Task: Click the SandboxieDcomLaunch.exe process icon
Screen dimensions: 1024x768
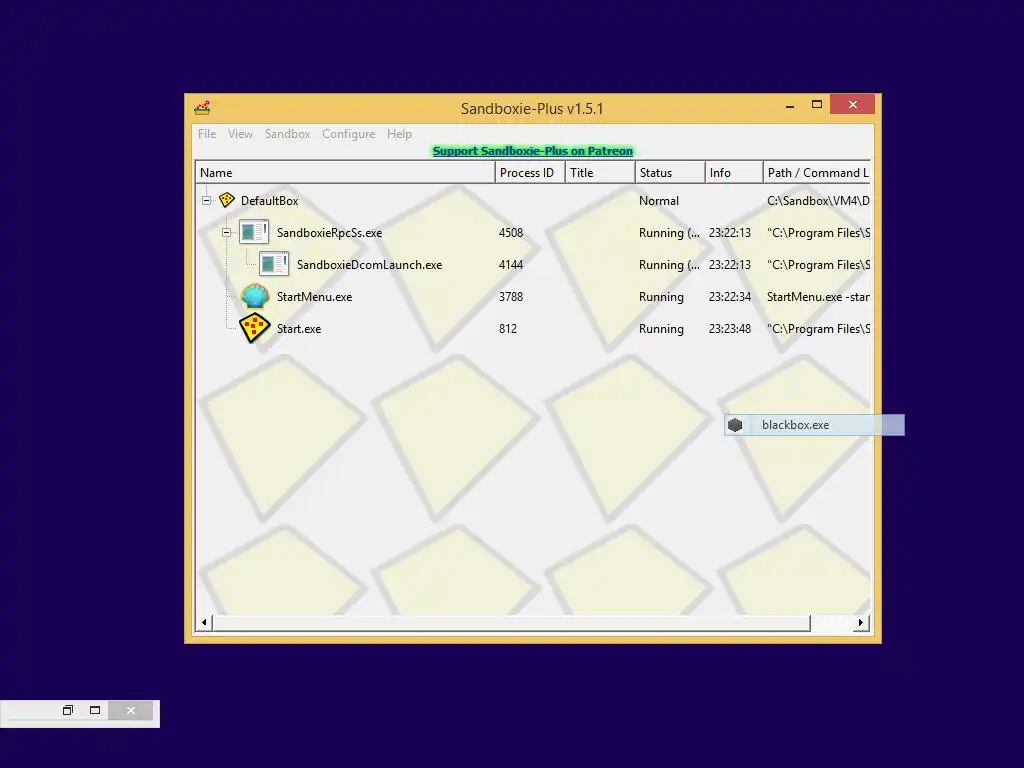Action: click(x=274, y=264)
